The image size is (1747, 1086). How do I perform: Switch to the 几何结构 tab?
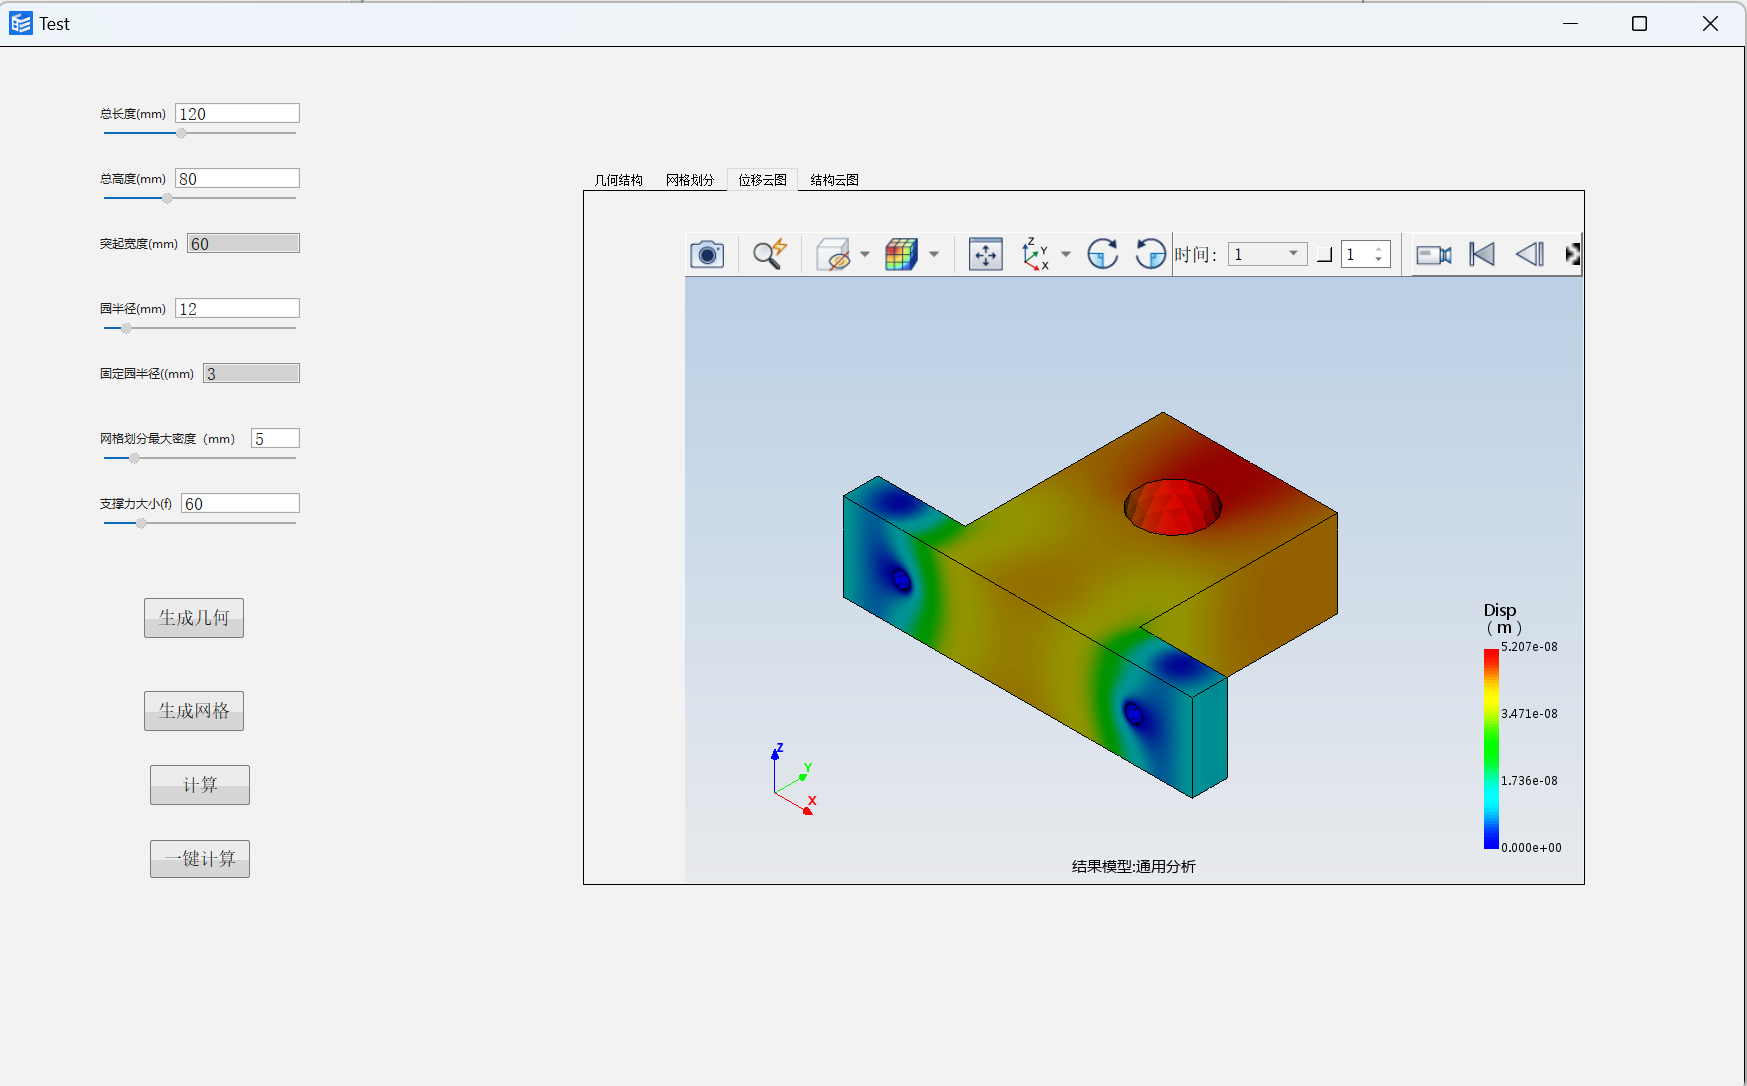(x=619, y=180)
